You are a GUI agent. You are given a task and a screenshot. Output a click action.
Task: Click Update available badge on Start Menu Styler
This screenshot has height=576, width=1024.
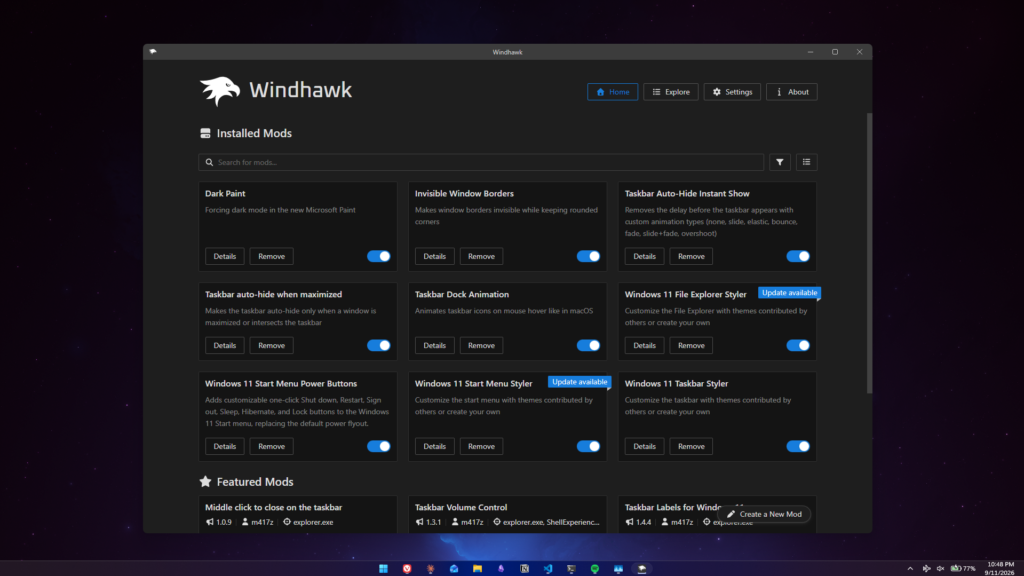point(579,382)
